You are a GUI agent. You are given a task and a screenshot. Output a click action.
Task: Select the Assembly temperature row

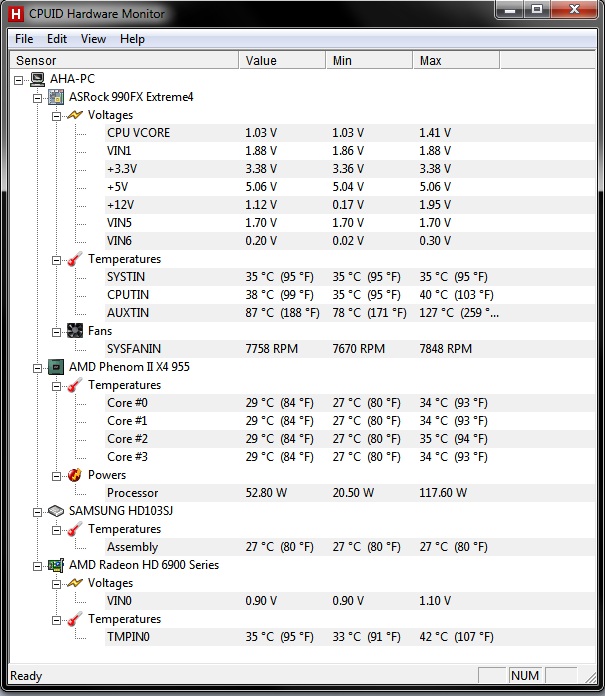(350, 547)
